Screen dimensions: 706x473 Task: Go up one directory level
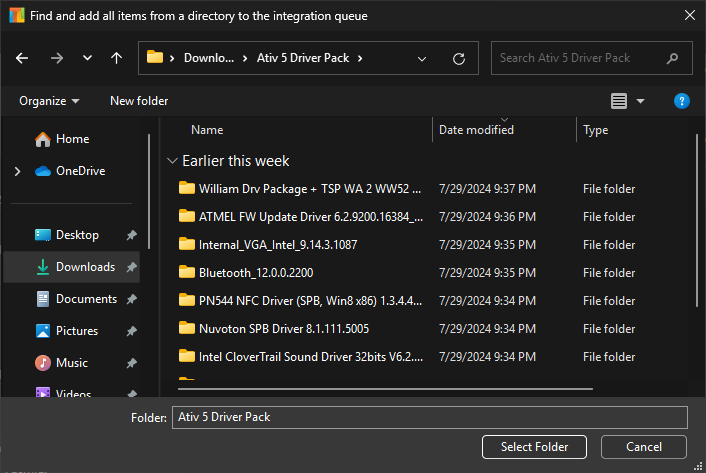point(116,58)
